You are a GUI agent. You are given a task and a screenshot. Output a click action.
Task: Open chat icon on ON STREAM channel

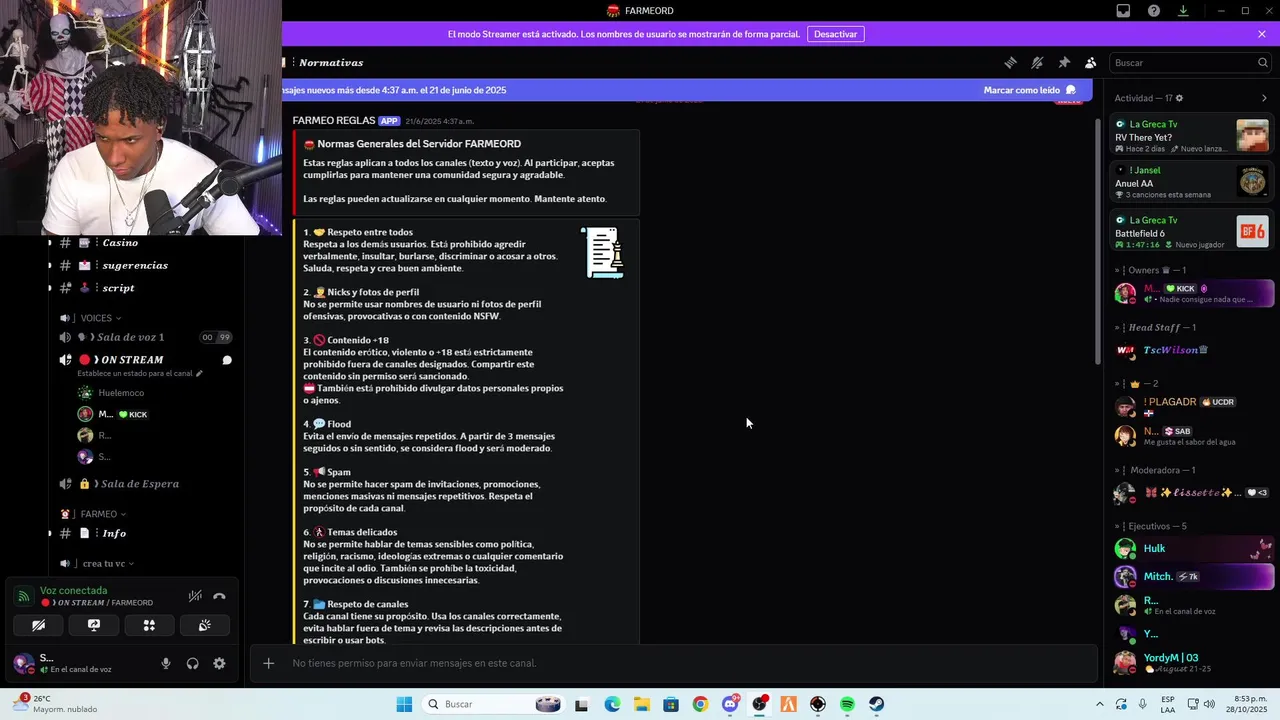227,360
